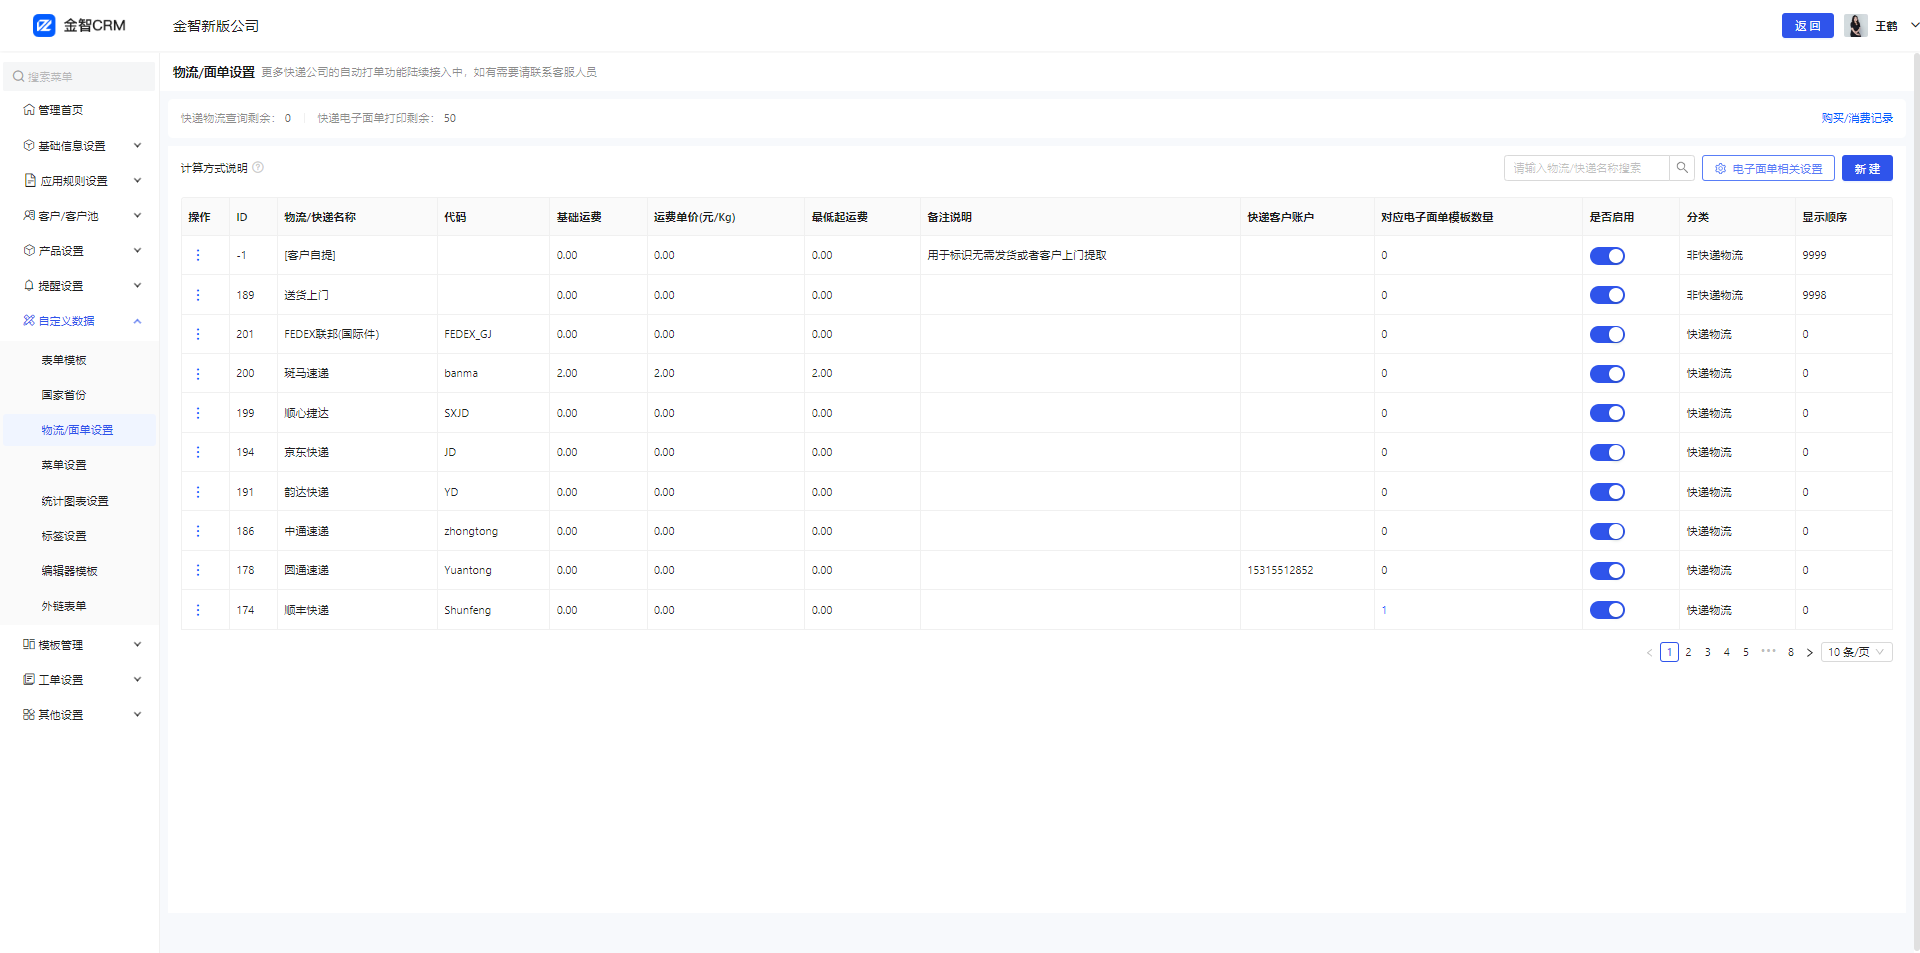Open the 计算方式说明 help question icon
Viewport: 1920px width, 953px height.
click(258, 168)
